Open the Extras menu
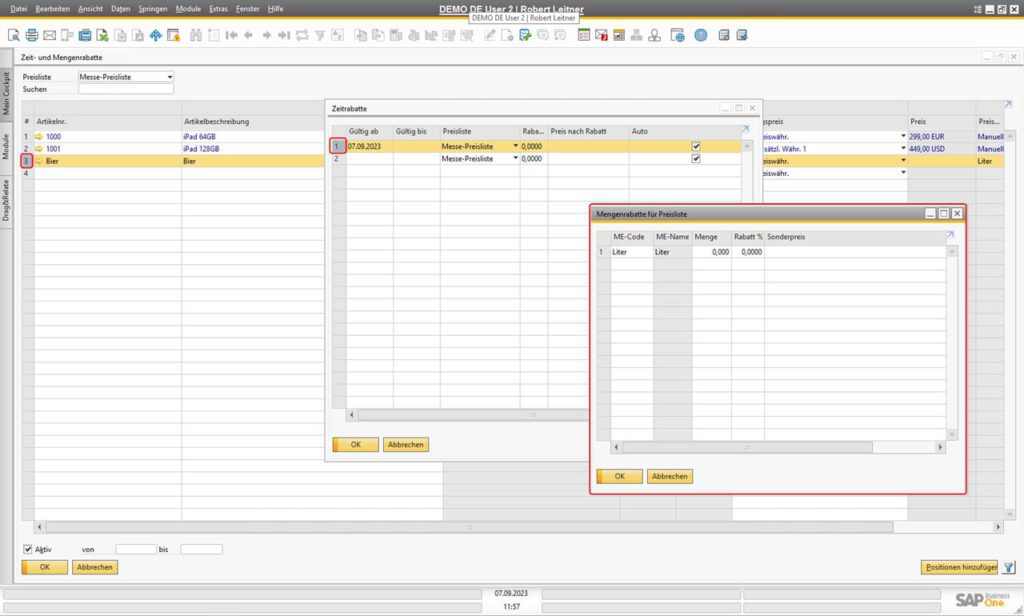Screen dimensions: 1024x616 tap(218, 9)
